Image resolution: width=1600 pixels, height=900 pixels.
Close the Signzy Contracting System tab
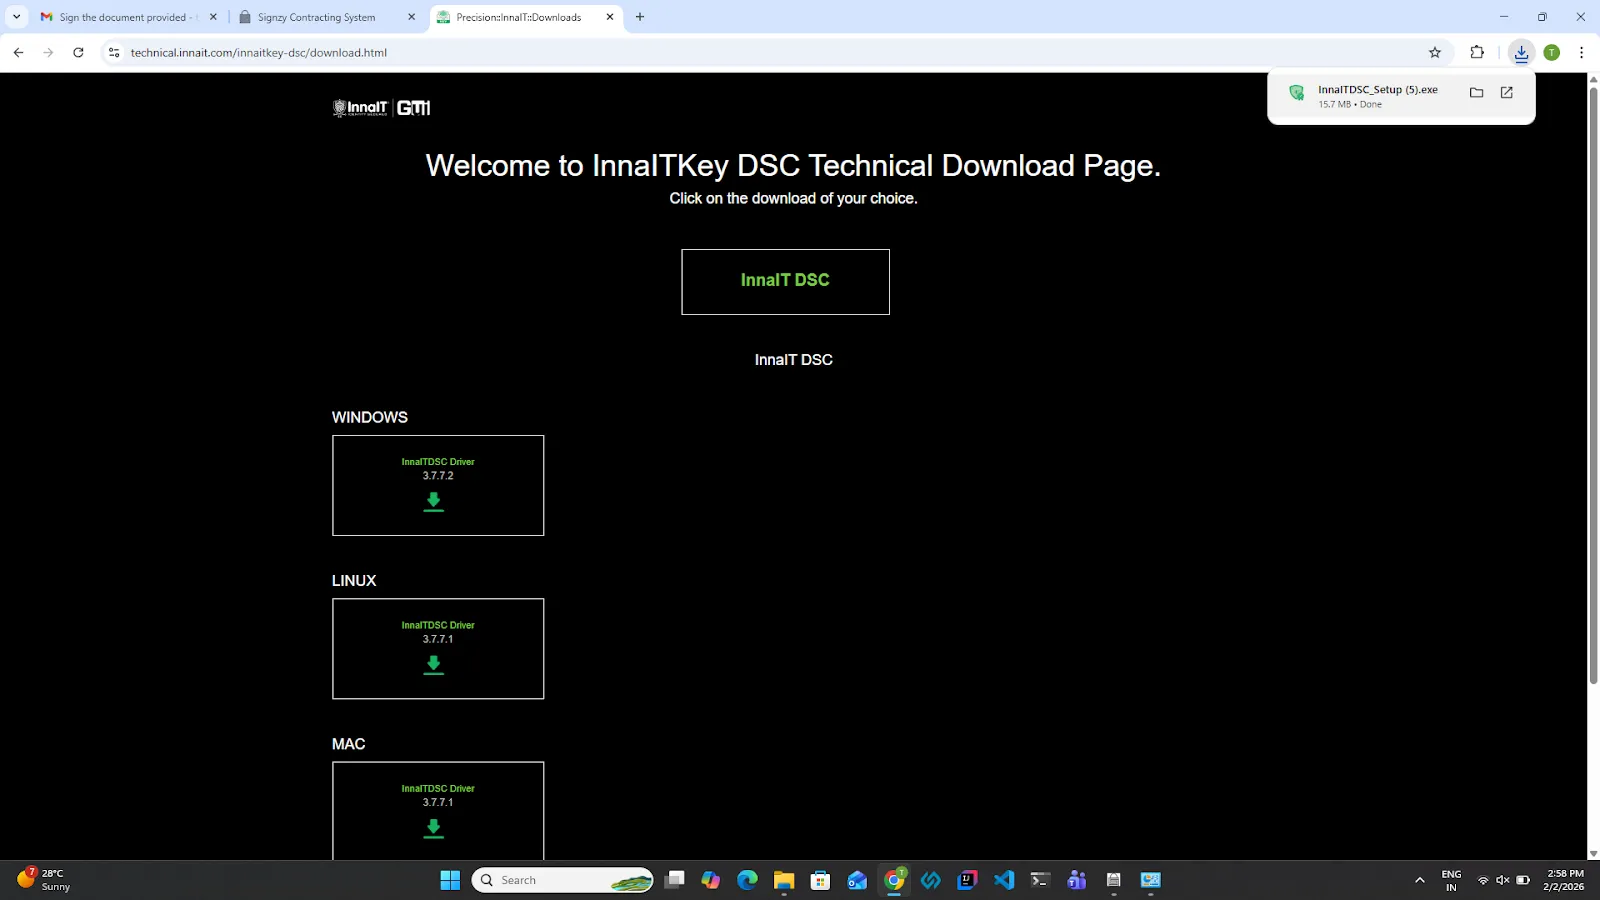411,17
